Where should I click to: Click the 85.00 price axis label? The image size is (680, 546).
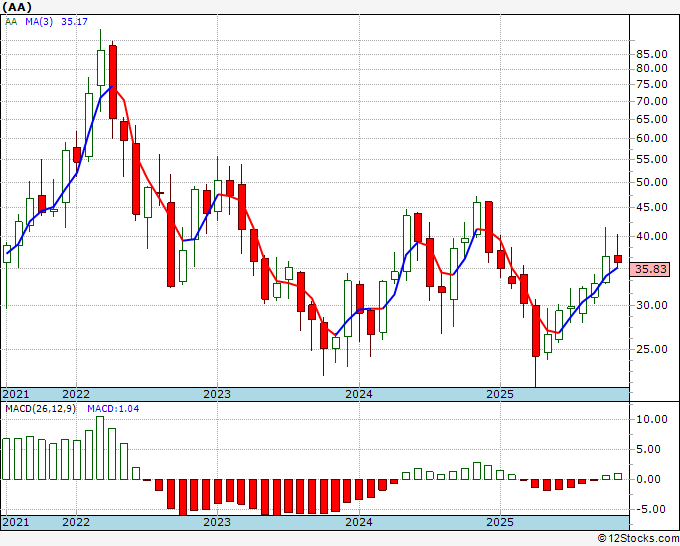[x=652, y=54]
